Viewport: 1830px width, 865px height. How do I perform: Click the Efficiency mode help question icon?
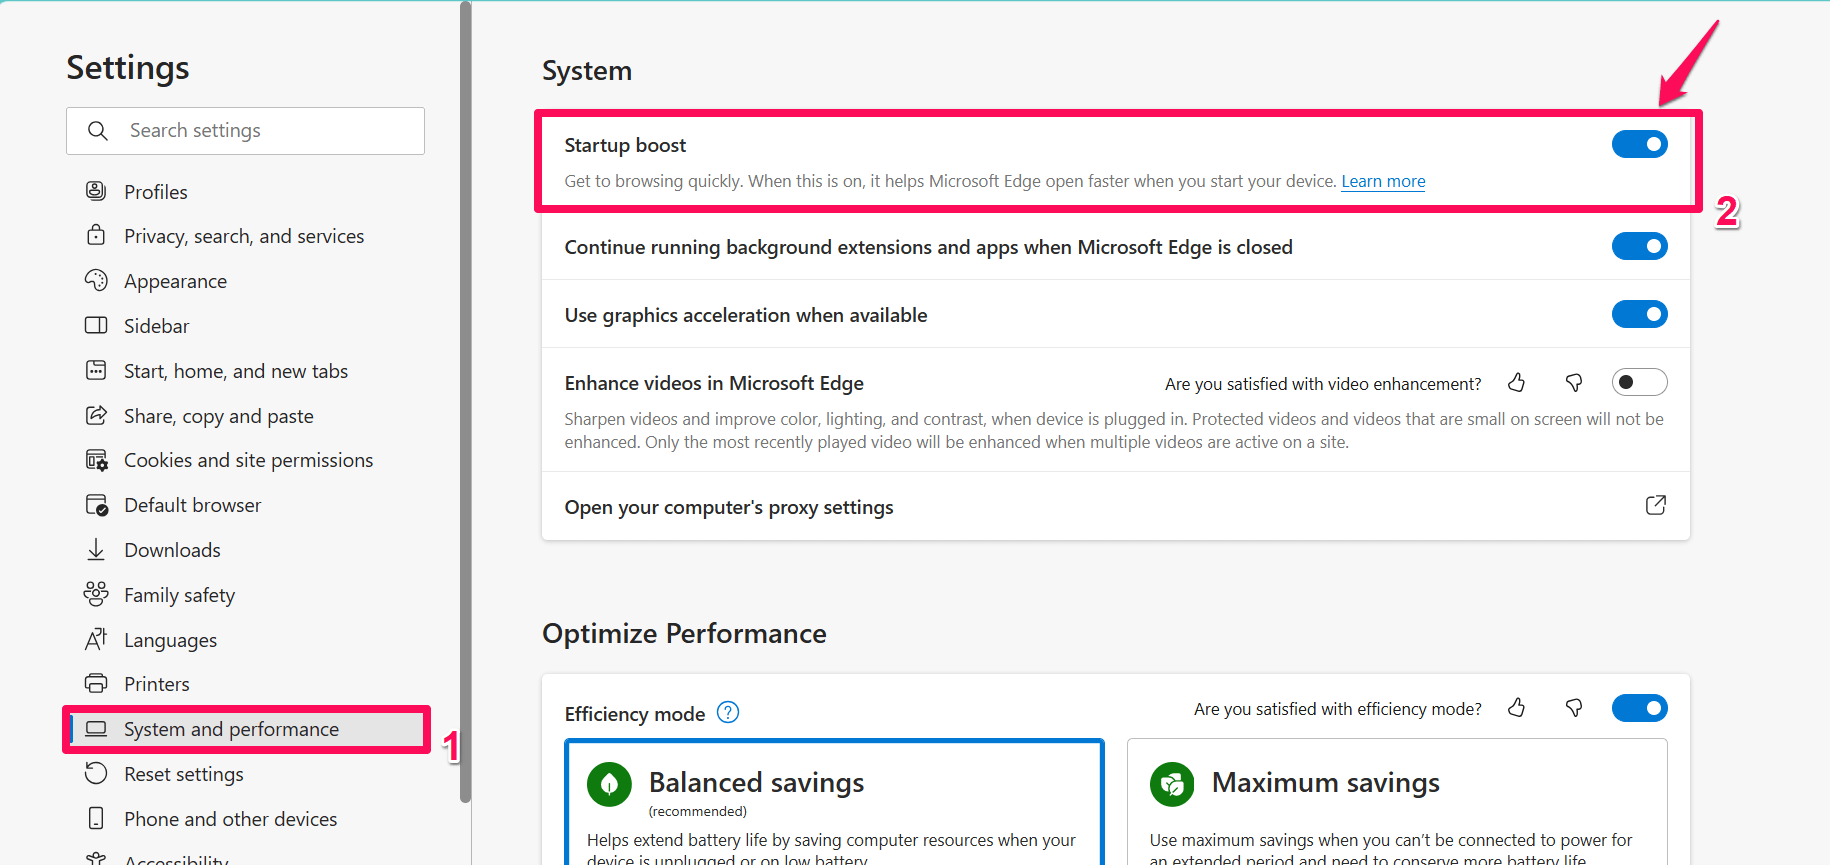(x=728, y=713)
